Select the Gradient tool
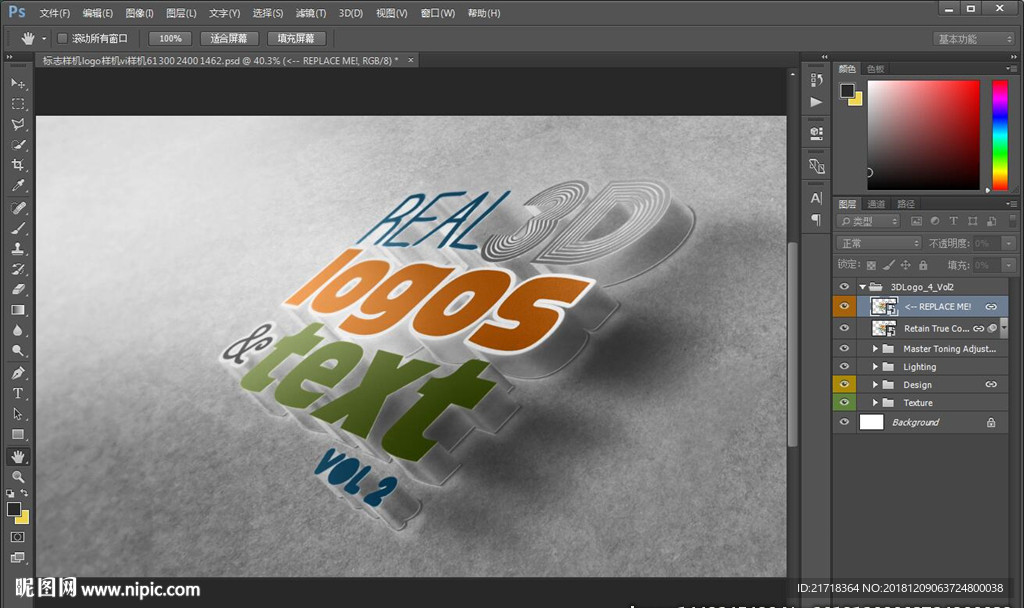 [18, 310]
